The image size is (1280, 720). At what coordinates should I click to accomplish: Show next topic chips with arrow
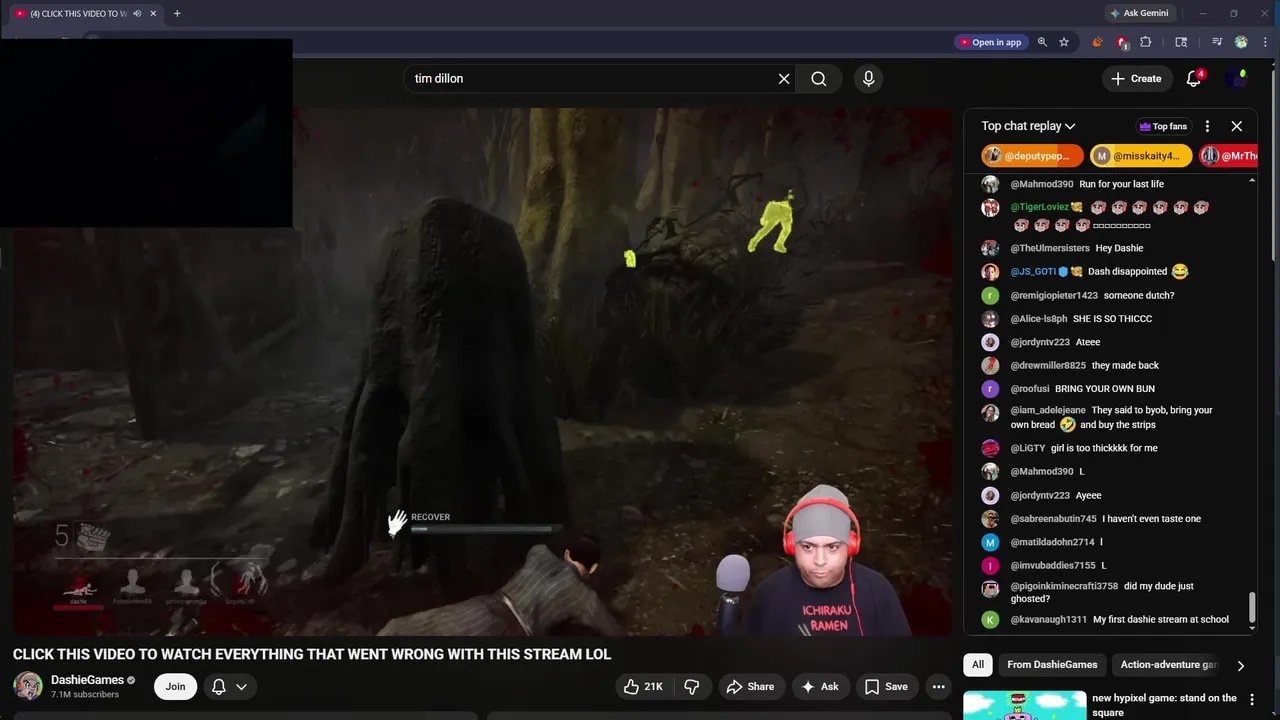click(1240, 665)
